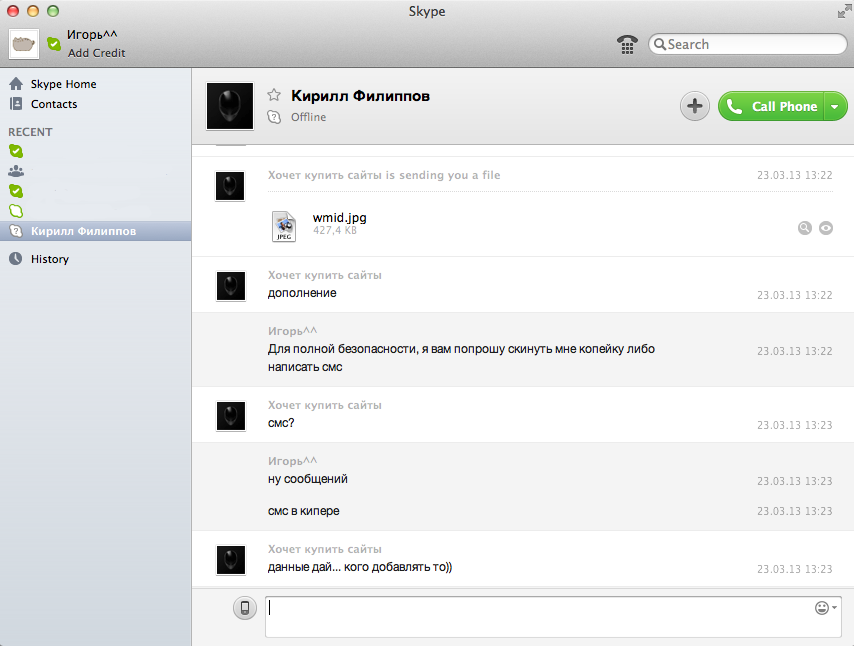Open the emoticon smiley picker

[825, 608]
